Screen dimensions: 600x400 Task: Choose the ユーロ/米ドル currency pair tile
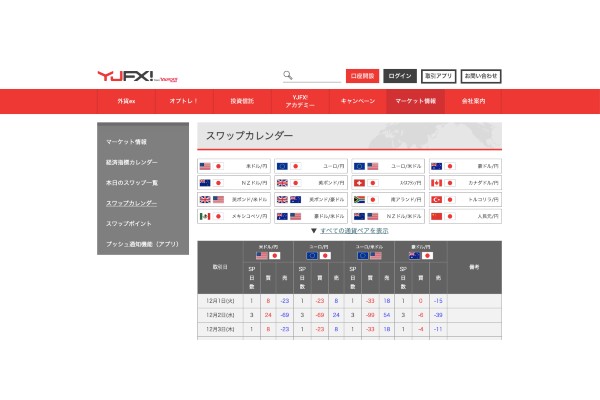388,166
